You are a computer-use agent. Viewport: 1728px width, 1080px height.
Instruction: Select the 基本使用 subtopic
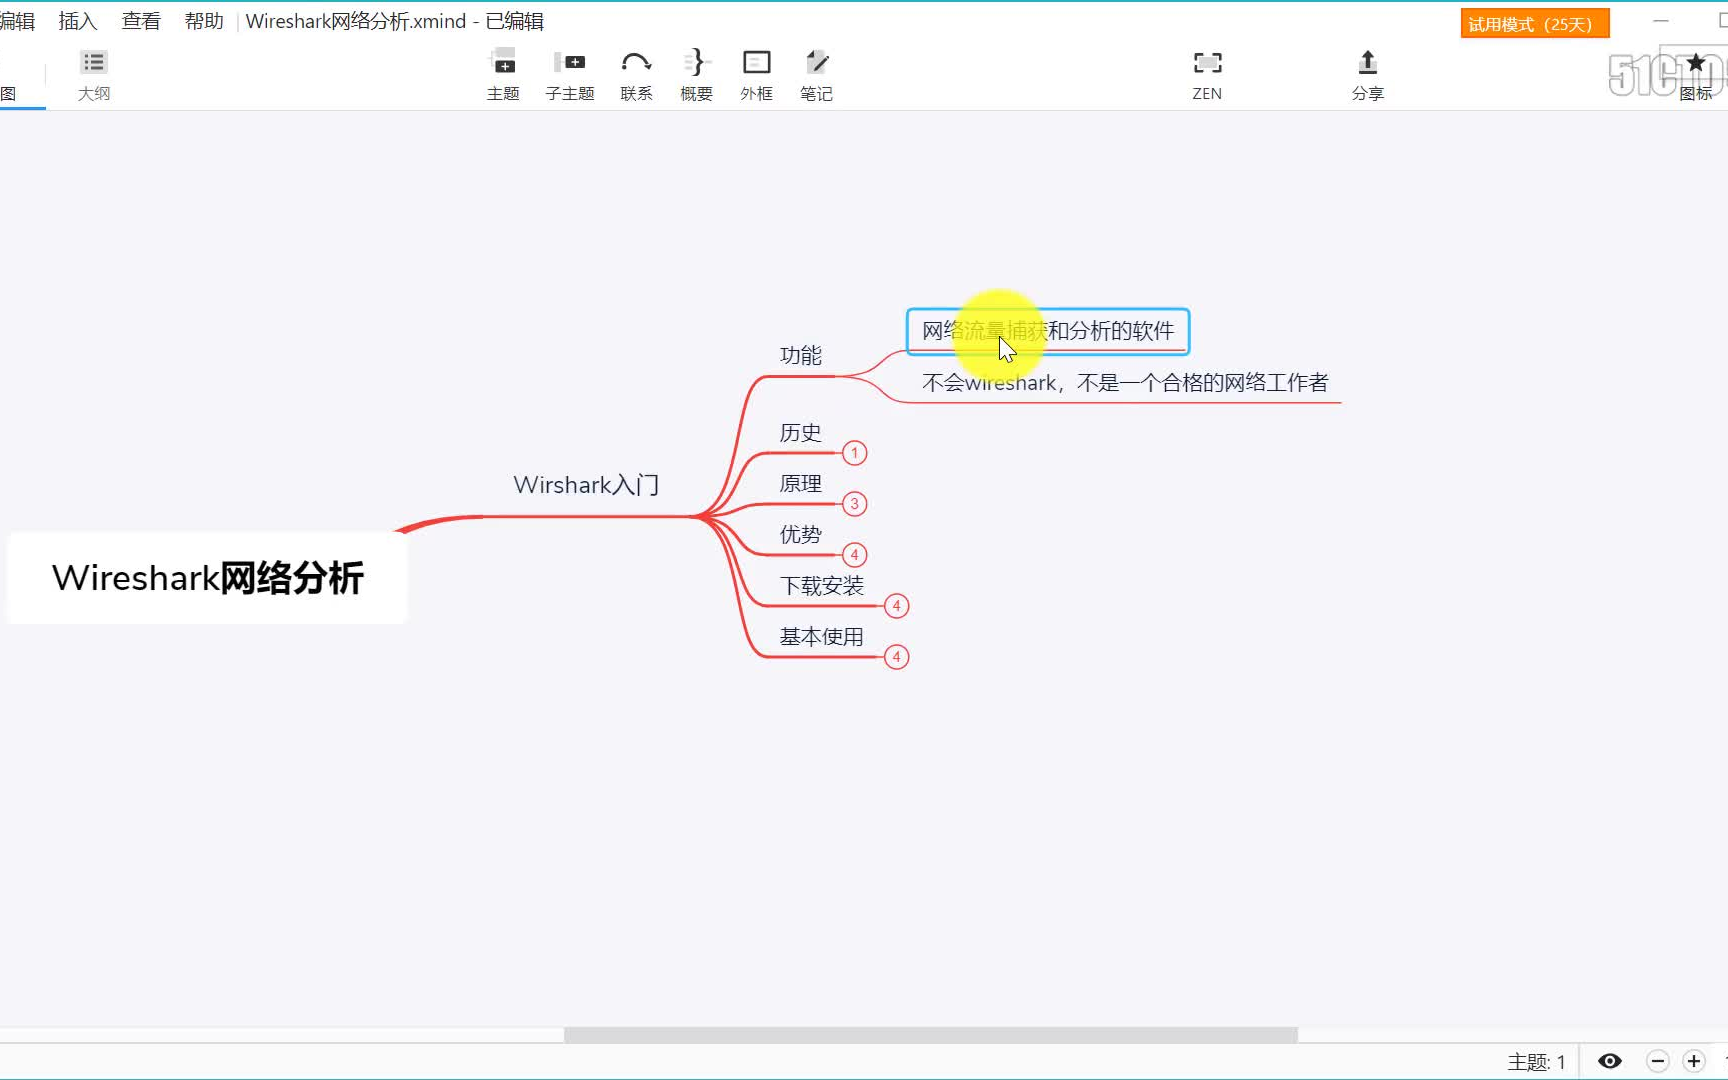(821, 637)
